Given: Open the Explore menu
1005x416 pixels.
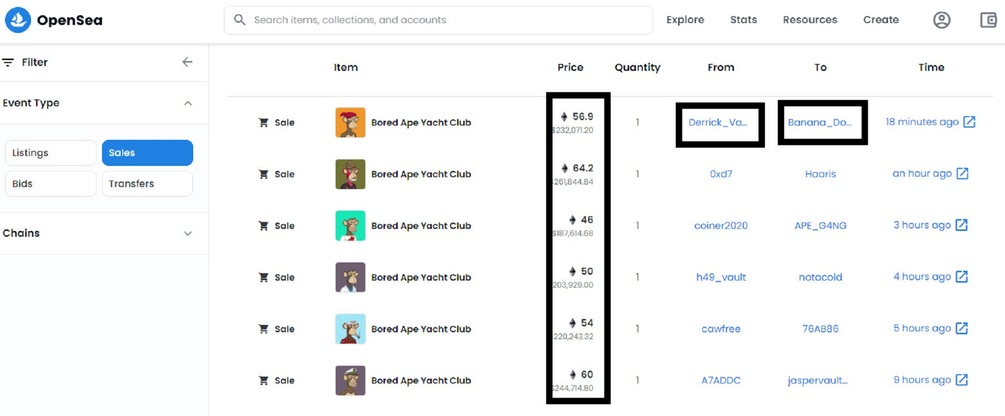Looking at the screenshot, I should tap(685, 20).
